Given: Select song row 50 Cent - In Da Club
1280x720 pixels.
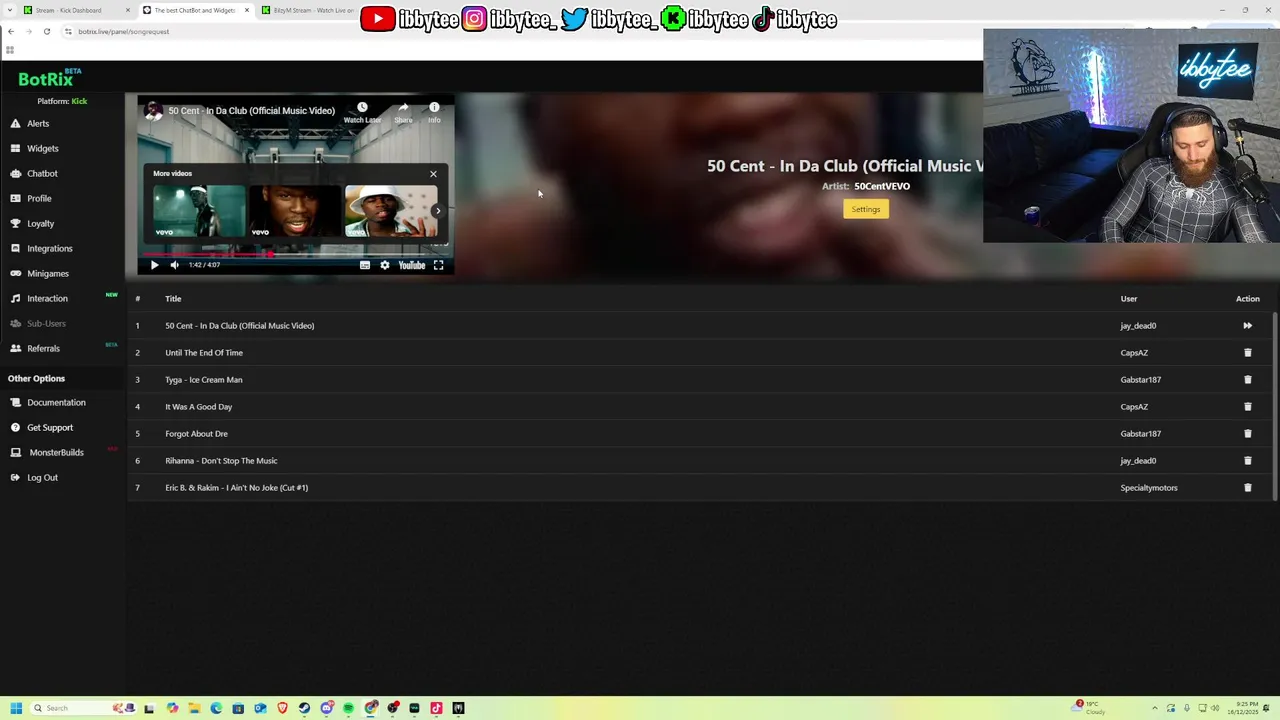Looking at the screenshot, I should (x=700, y=325).
